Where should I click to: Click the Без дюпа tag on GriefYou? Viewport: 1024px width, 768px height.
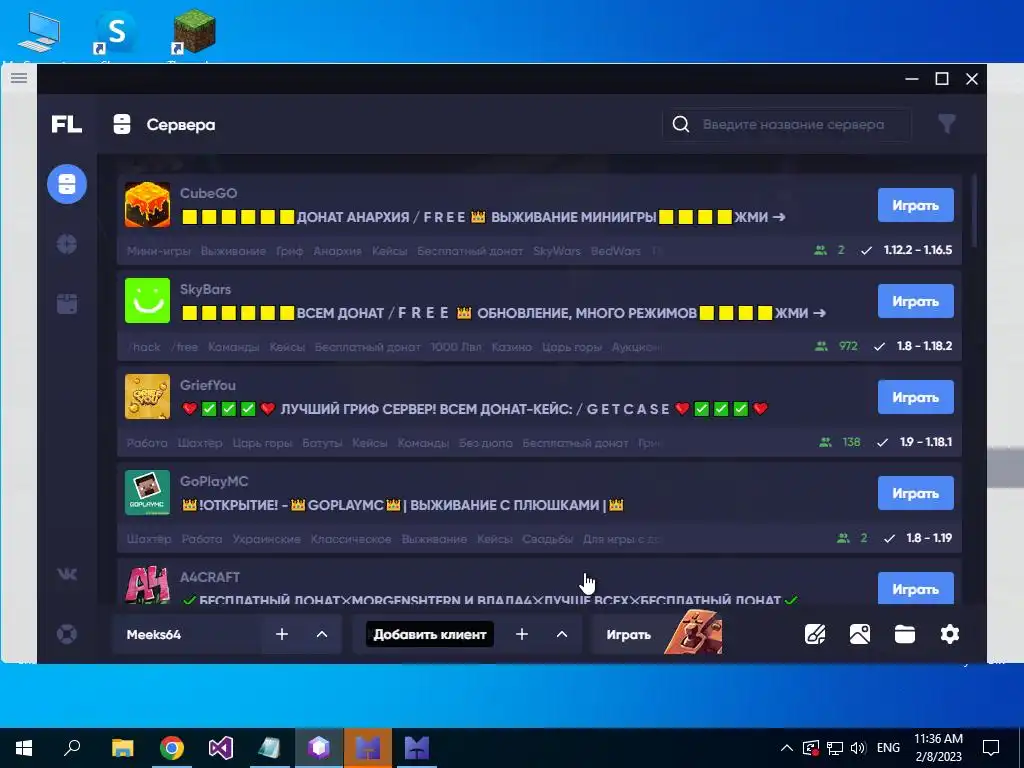click(485, 443)
